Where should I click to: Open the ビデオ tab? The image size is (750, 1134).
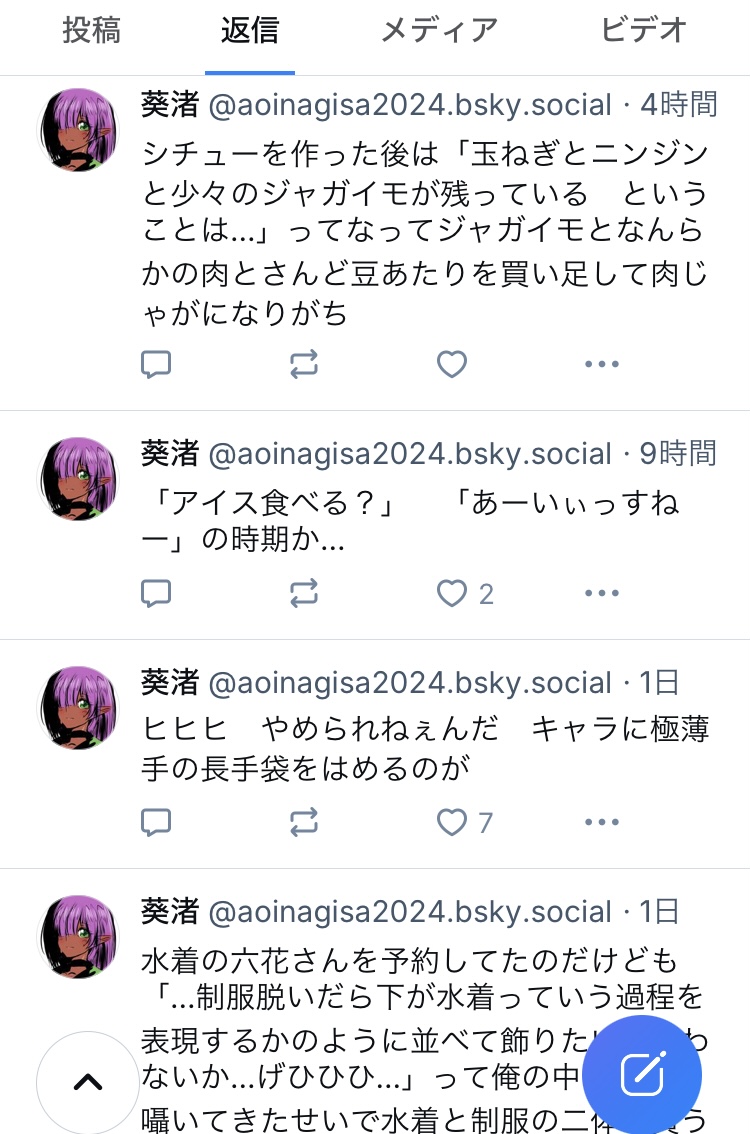tap(643, 30)
